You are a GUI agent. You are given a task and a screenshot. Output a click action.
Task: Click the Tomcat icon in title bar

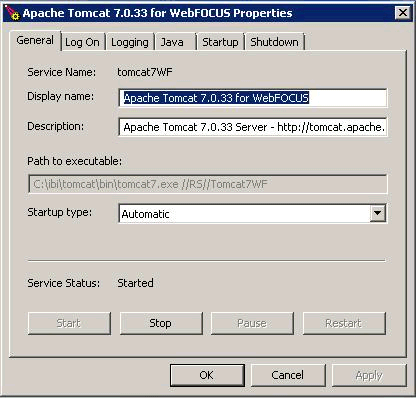12,13
